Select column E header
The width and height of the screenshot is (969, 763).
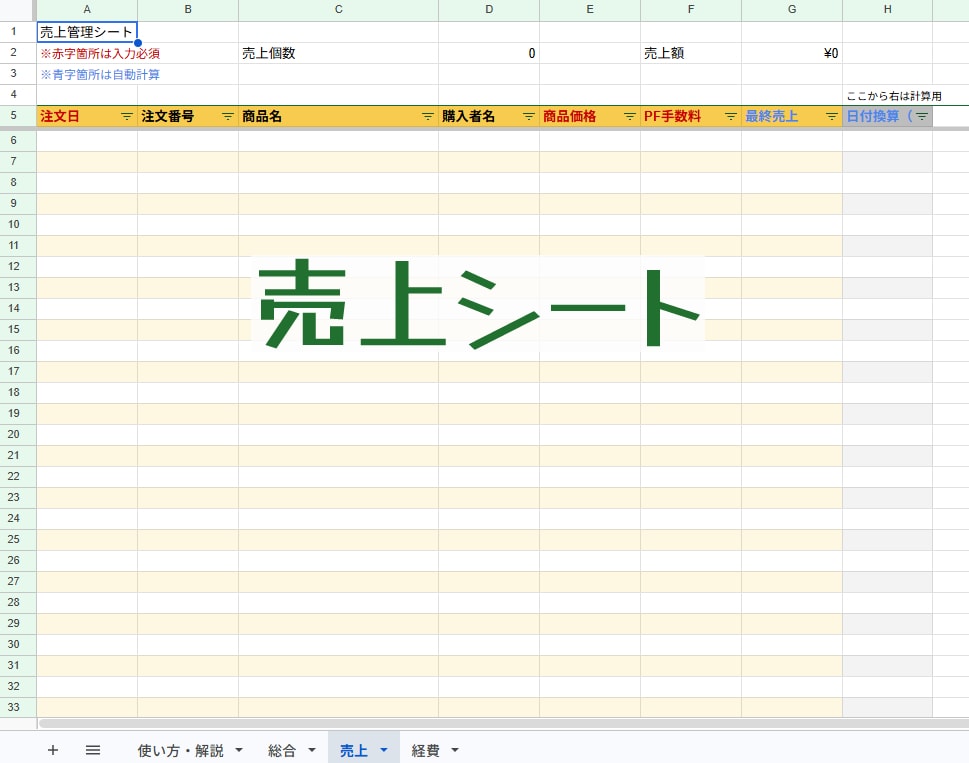[590, 10]
